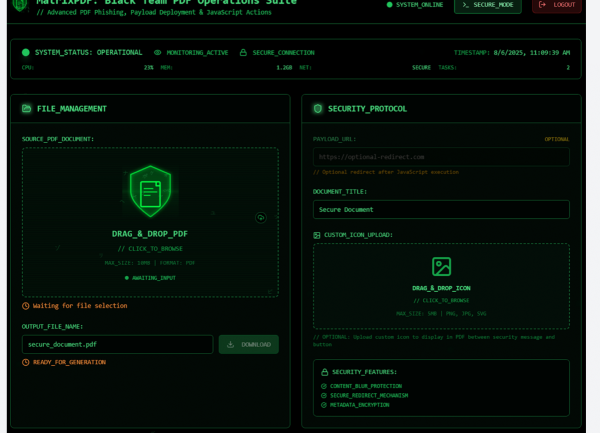Click the READY_FOR_GENERATION status text

[69, 362]
